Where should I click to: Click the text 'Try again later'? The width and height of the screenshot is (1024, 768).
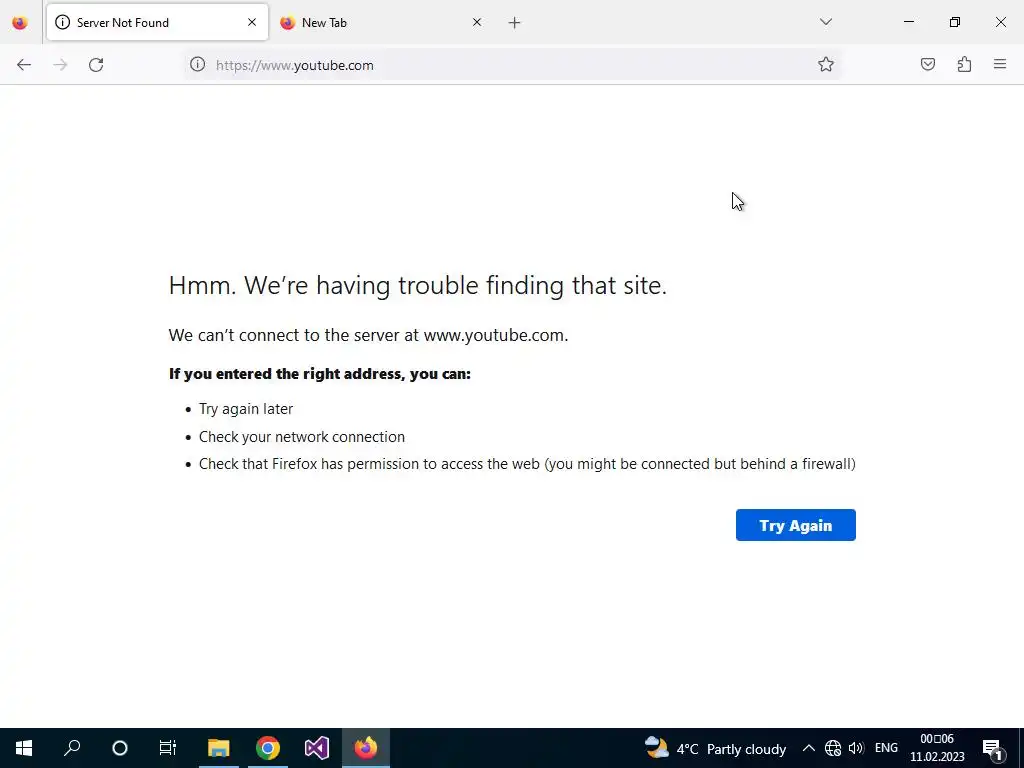click(x=246, y=409)
